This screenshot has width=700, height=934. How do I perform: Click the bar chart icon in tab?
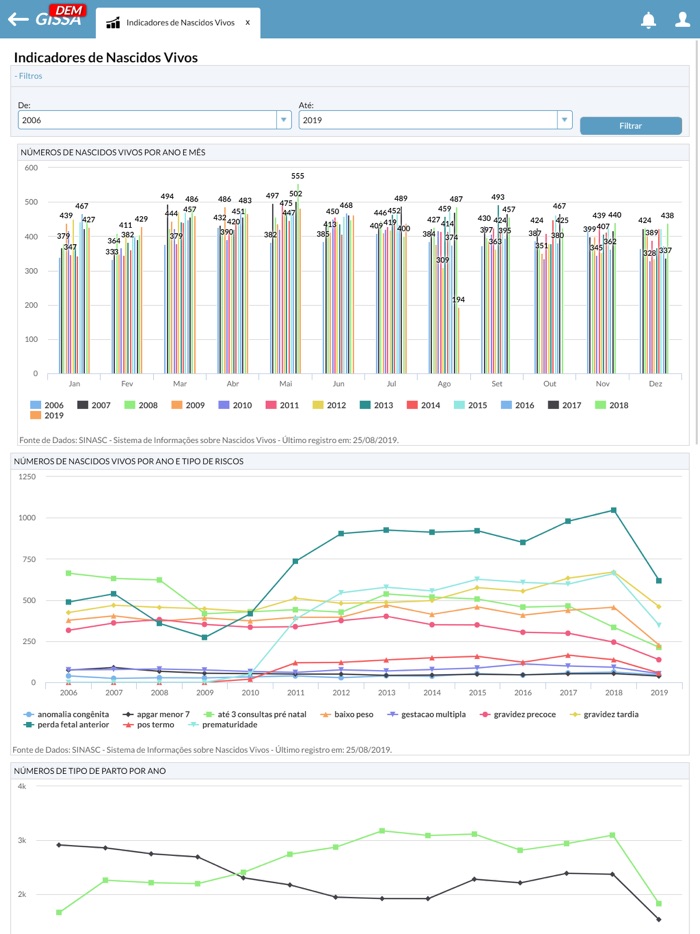tap(113, 22)
